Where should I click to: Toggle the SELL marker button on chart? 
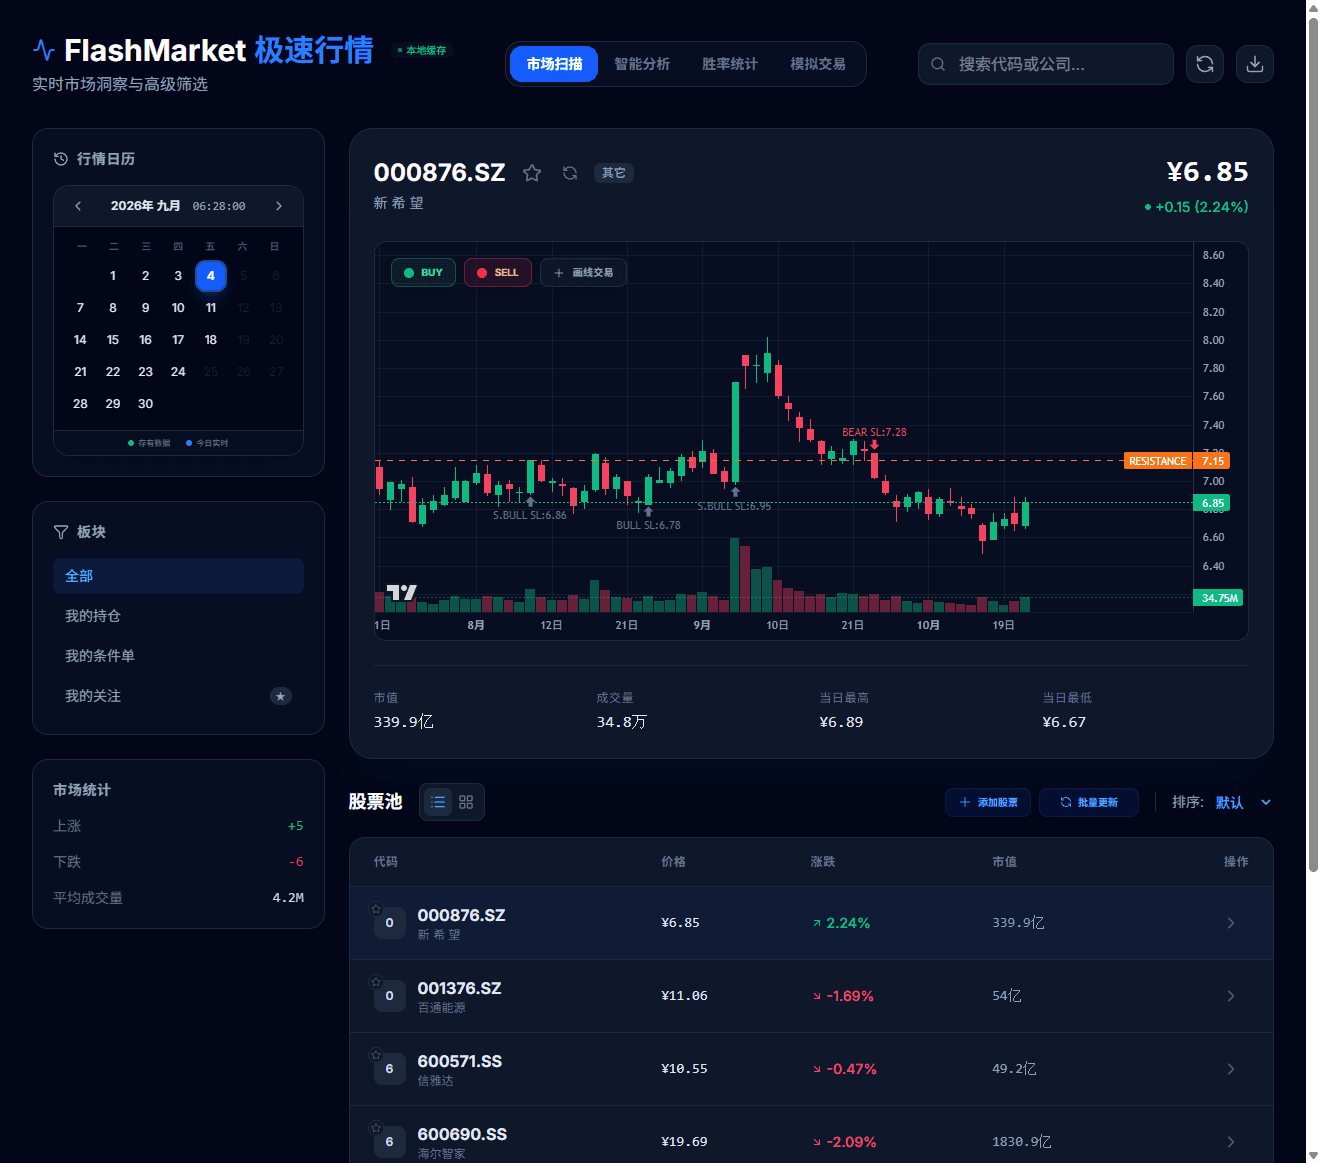click(x=498, y=273)
